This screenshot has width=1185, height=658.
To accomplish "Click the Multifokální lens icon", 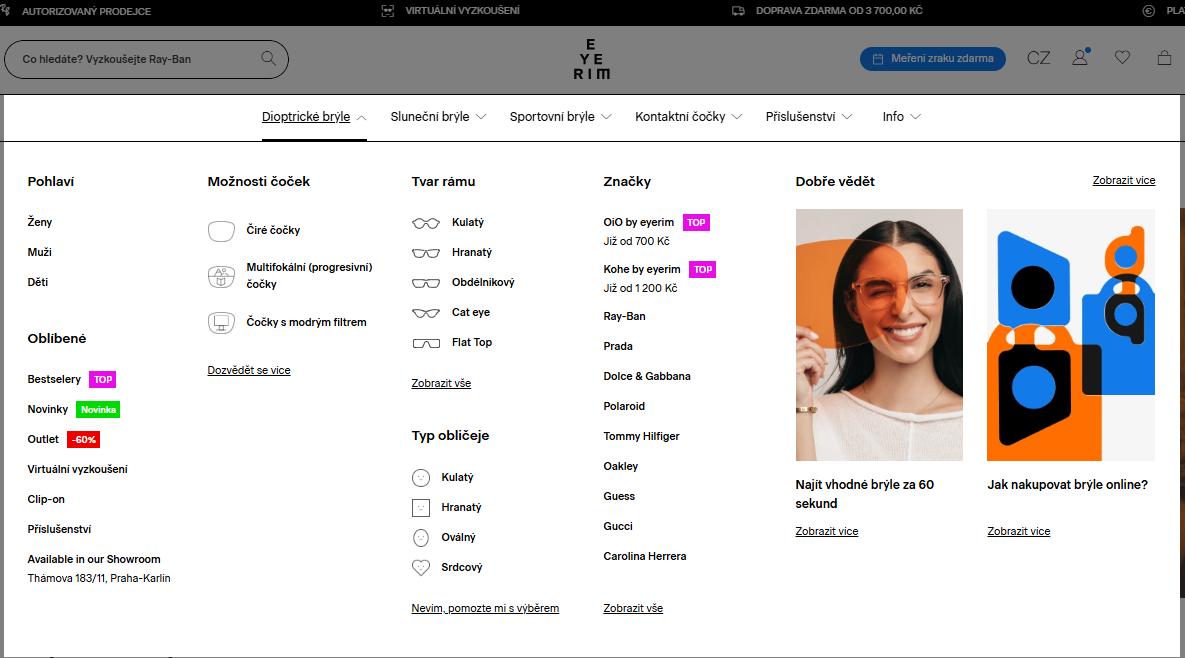I will click(x=221, y=276).
